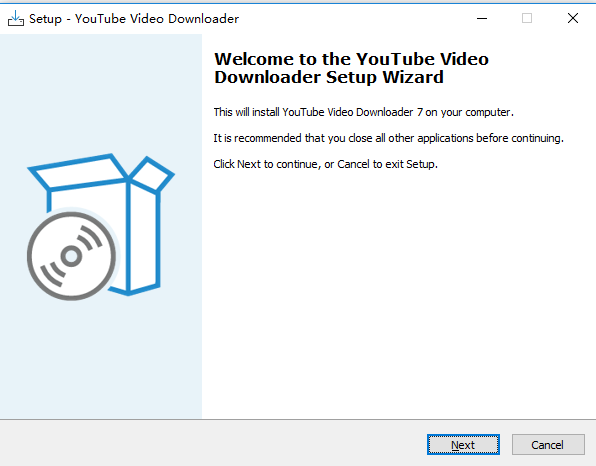Click the software box and disc illustration
This screenshot has width=596, height=466.
pos(101,227)
